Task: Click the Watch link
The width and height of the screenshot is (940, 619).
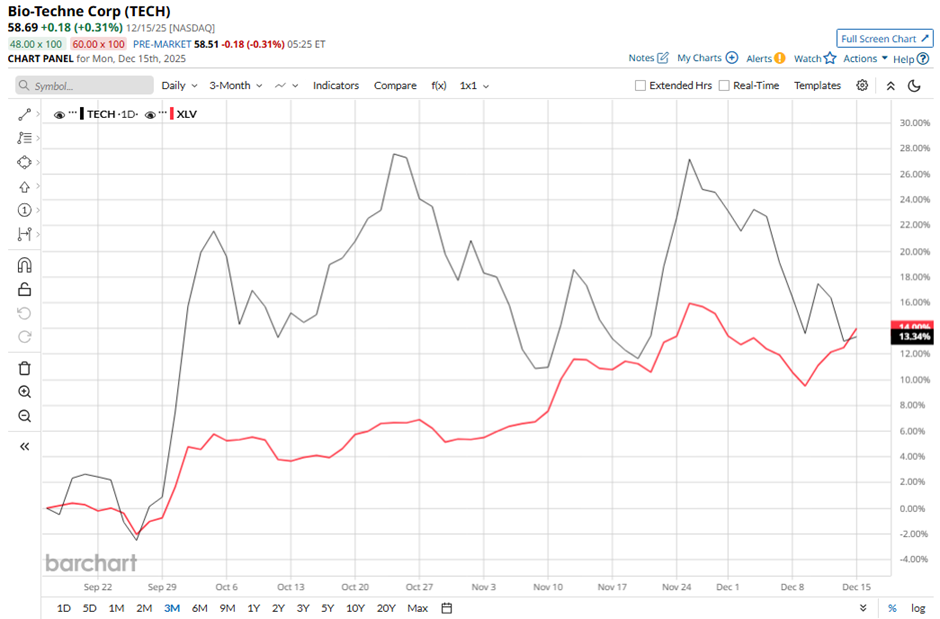Action: click(808, 58)
